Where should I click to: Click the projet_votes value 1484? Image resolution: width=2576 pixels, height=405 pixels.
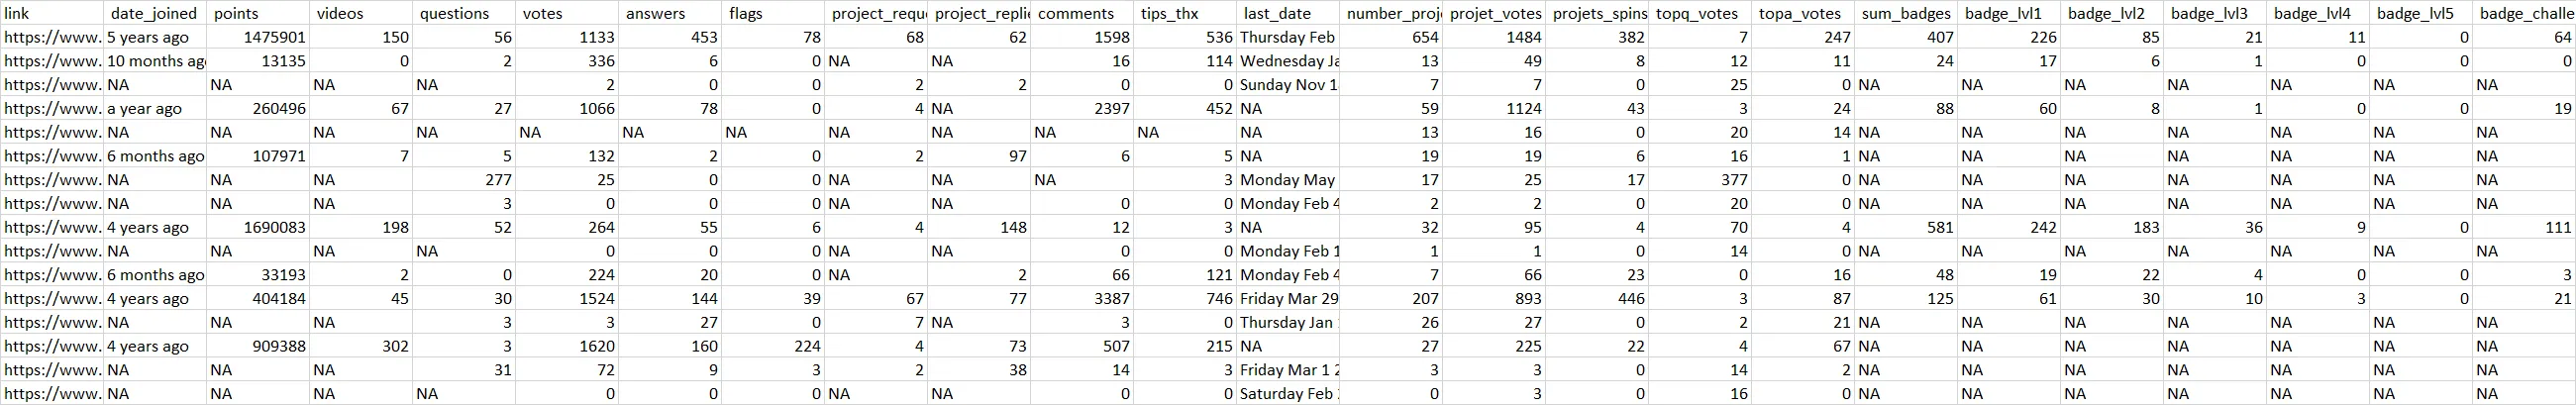click(1495, 37)
